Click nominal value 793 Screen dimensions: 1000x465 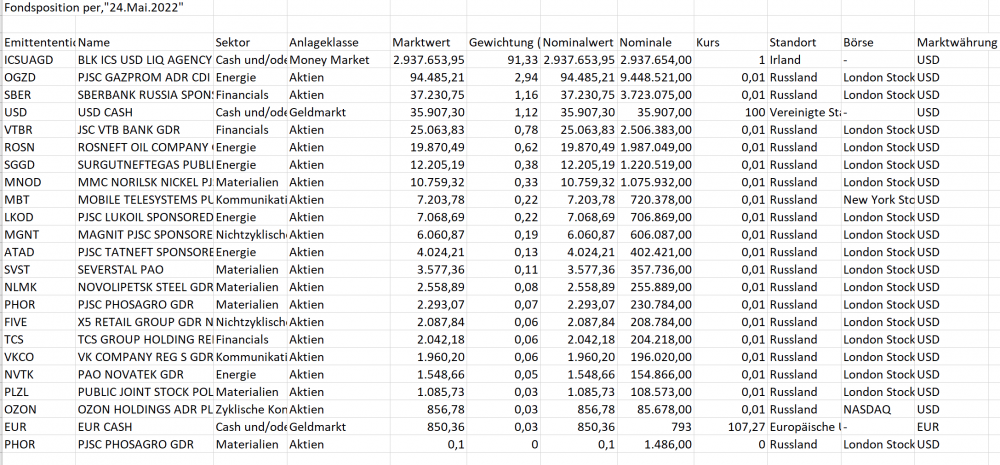tap(655, 426)
